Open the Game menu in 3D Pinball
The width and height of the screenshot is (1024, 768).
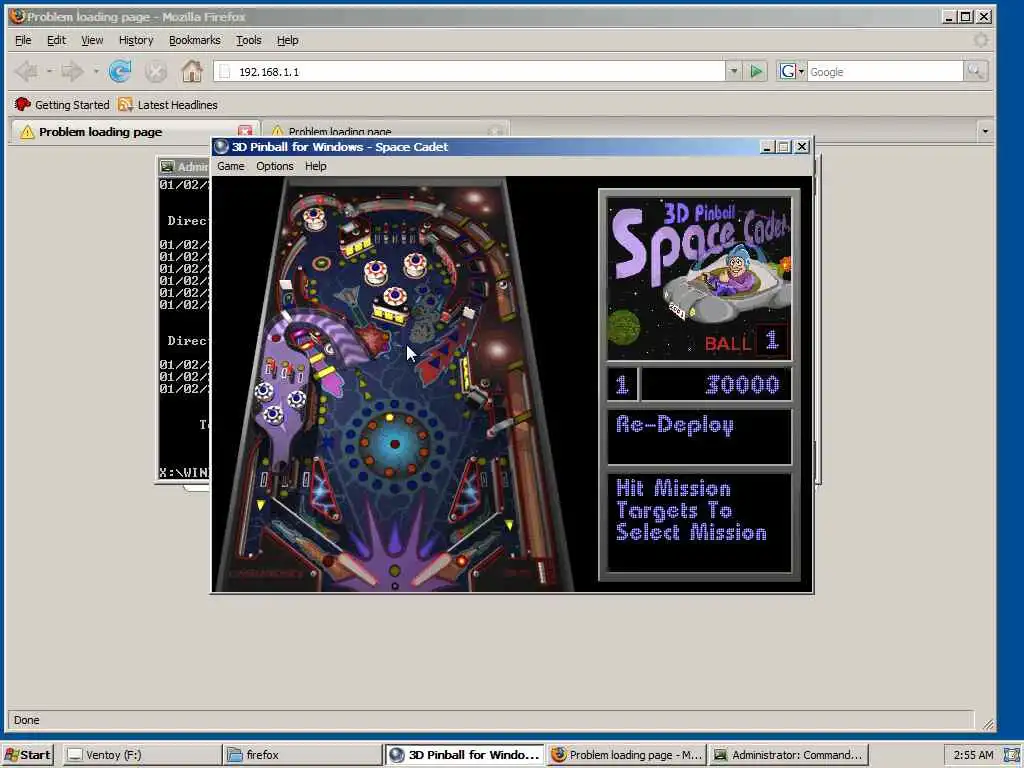(231, 166)
